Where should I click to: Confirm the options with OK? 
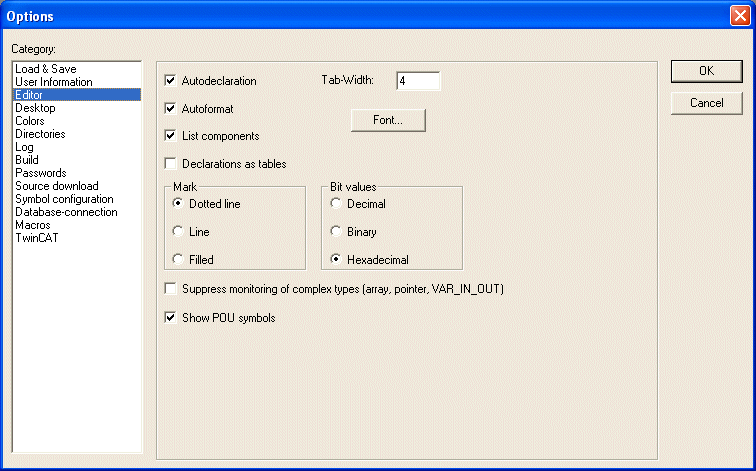(x=706, y=71)
